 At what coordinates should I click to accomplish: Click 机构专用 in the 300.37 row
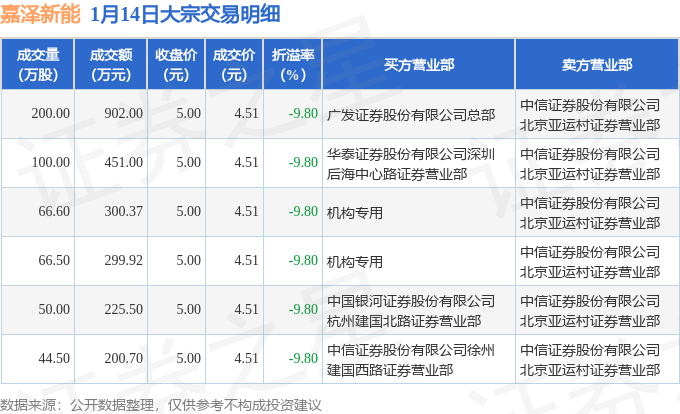(355, 213)
